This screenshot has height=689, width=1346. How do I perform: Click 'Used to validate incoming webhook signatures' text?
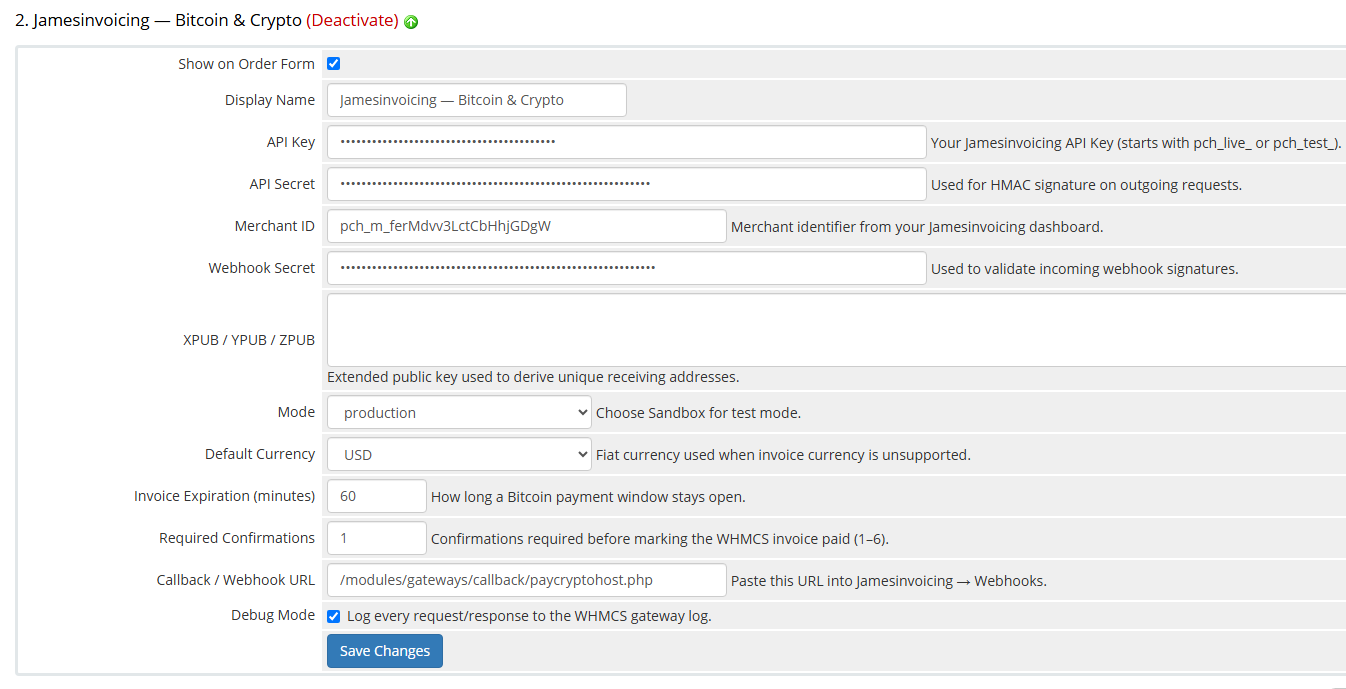click(1085, 269)
